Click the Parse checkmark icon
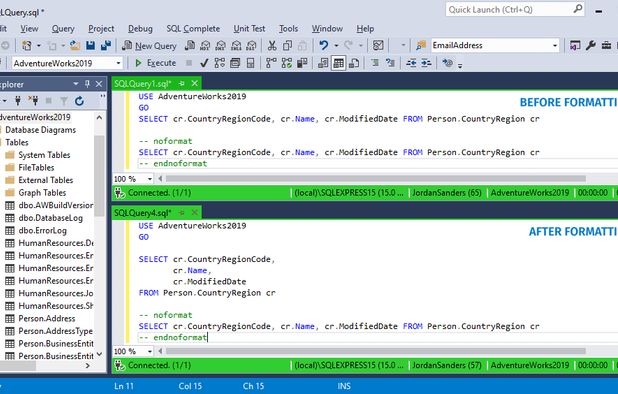This screenshot has width=618, height=394. pos(204,63)
